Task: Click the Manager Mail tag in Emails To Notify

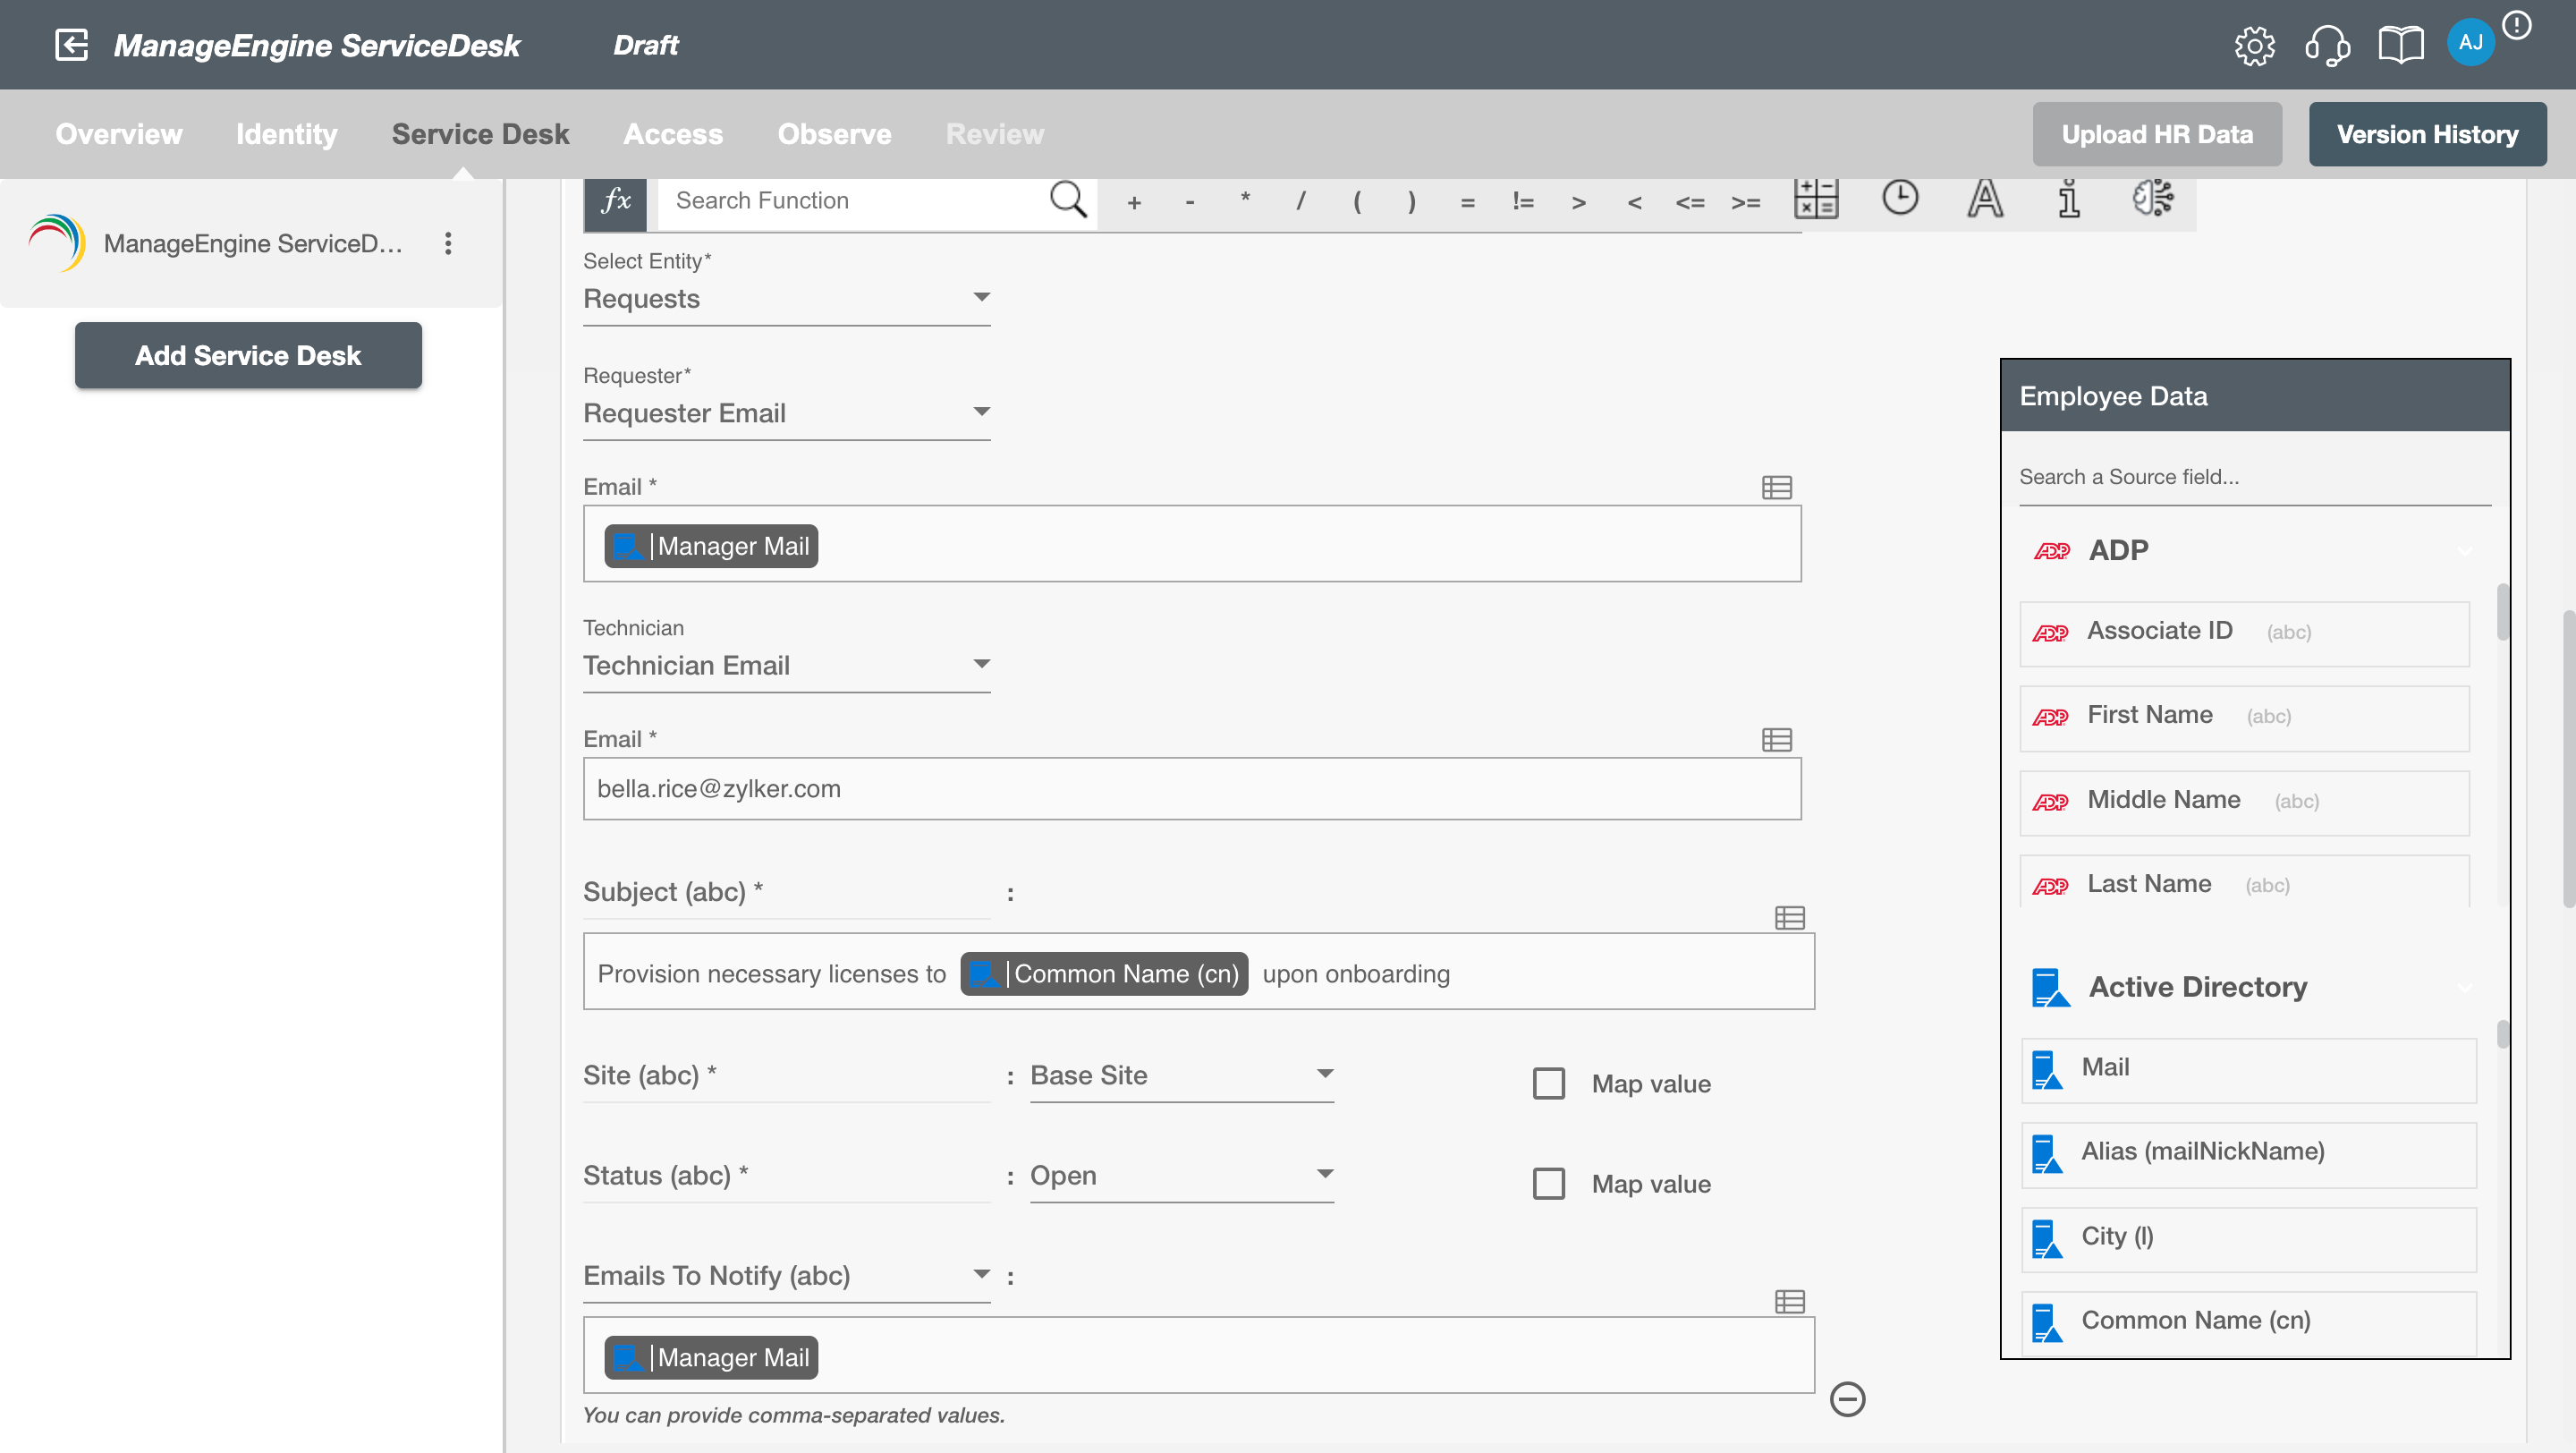Action: tap(710, 1357)
